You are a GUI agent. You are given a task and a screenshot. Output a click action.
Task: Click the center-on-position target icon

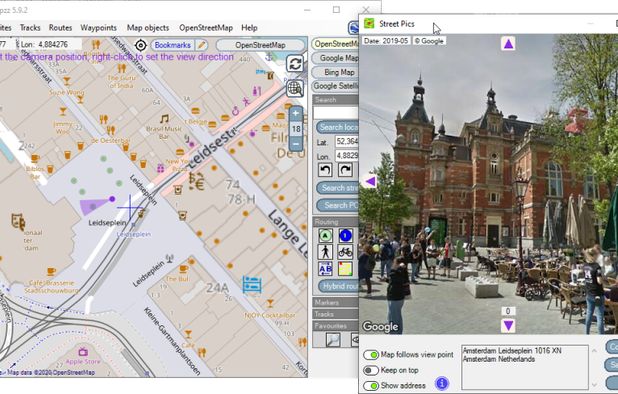pos(141,45)
